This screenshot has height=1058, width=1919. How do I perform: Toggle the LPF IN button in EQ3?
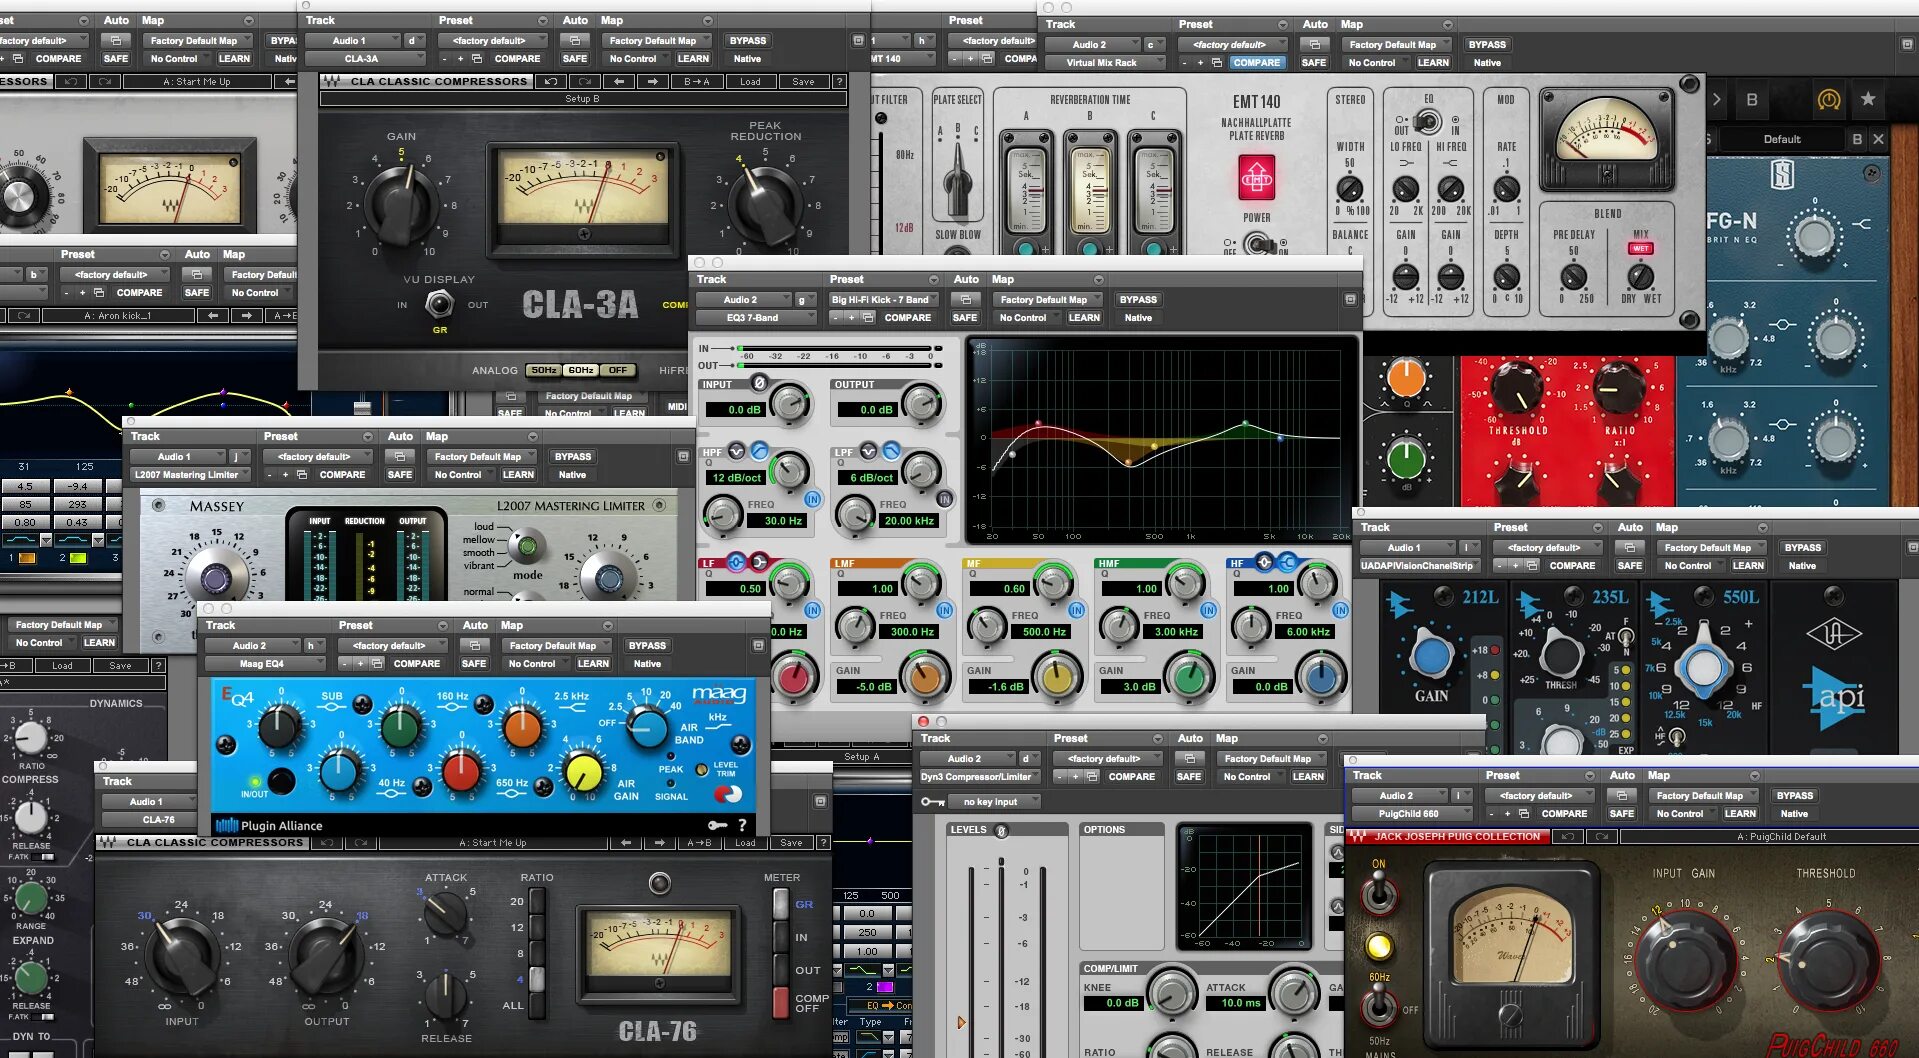(x=944, y=499)
